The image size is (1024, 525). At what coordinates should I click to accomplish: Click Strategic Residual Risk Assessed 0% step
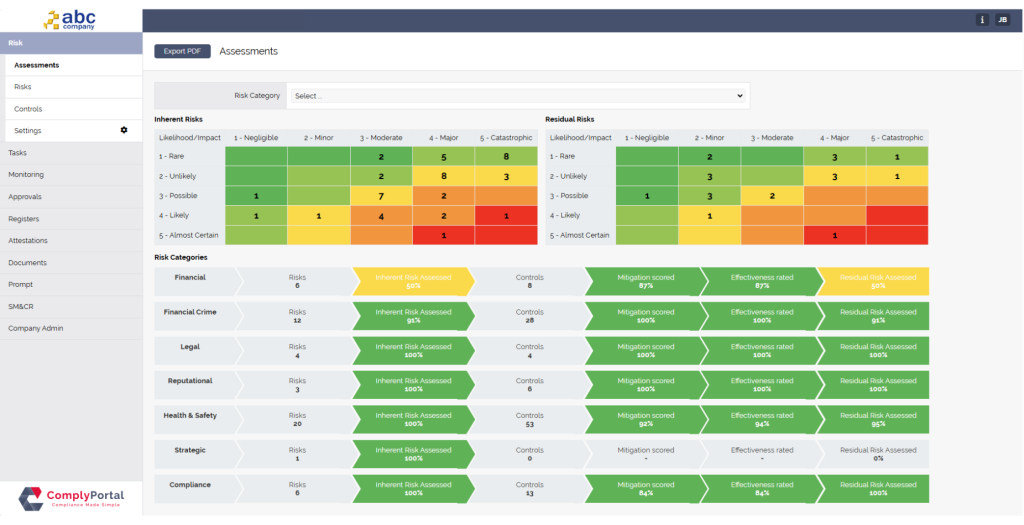tap(877, 454)
